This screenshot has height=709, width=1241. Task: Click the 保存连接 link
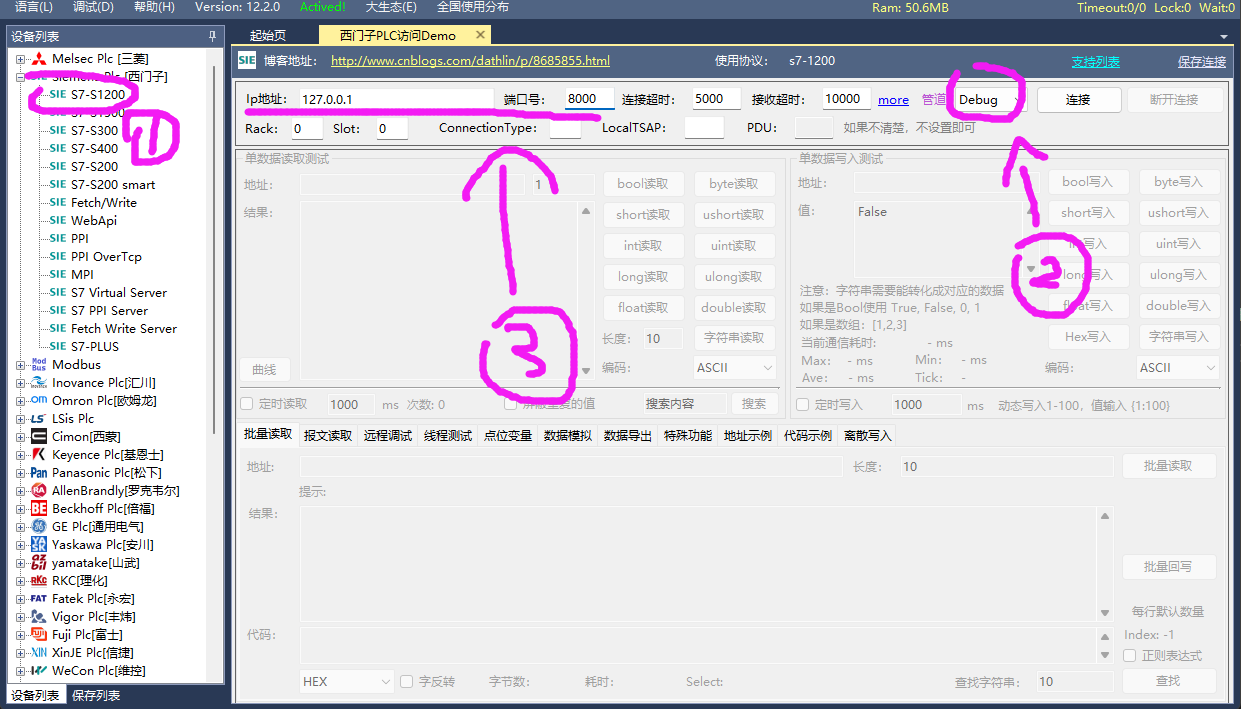tap(1202, 61)
